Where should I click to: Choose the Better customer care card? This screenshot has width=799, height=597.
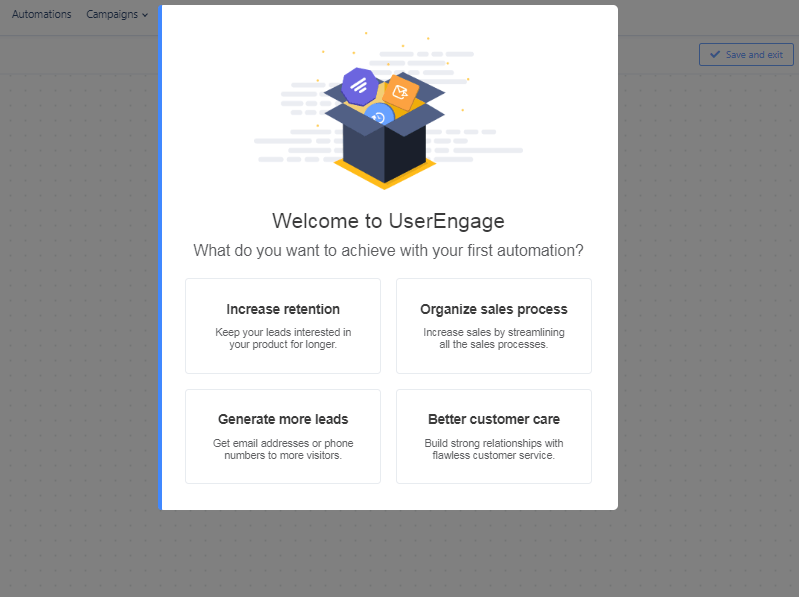(494, 437)
